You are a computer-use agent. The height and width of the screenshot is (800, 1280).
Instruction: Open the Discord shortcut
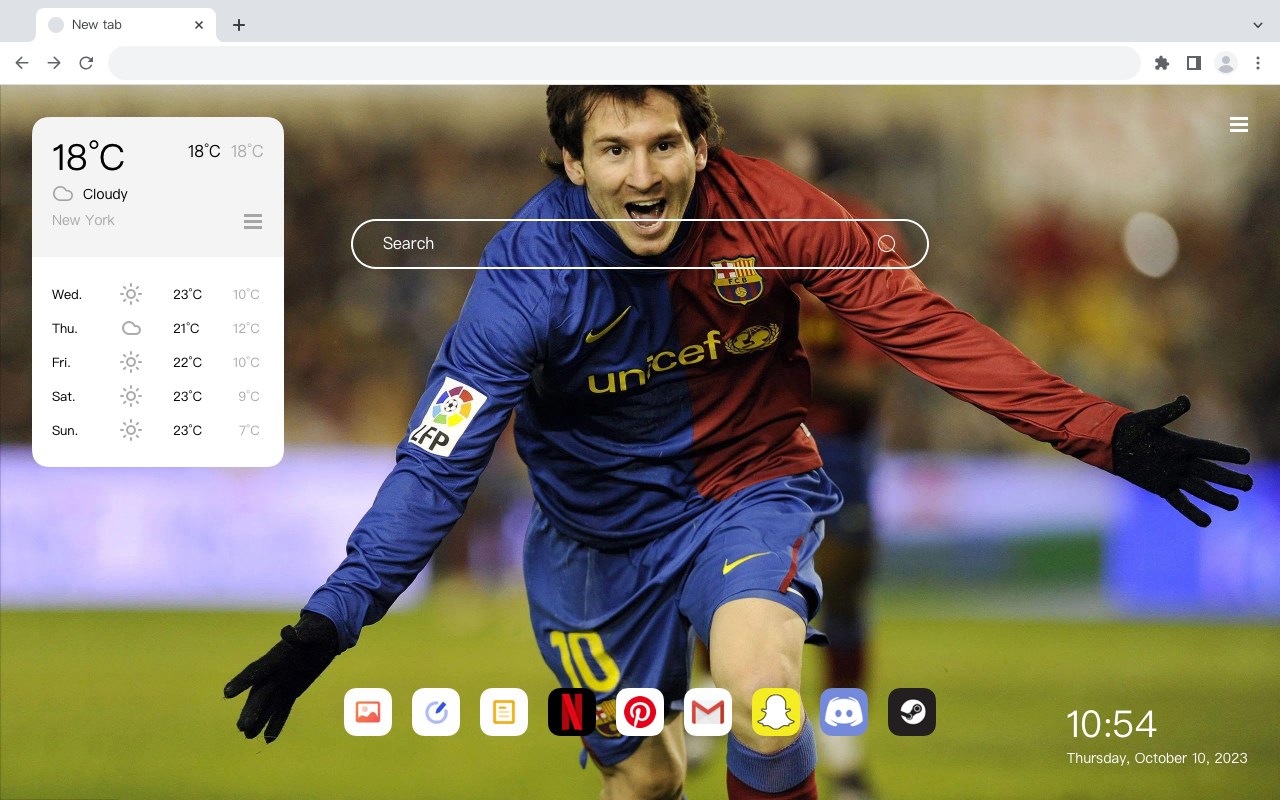(844, 712)
